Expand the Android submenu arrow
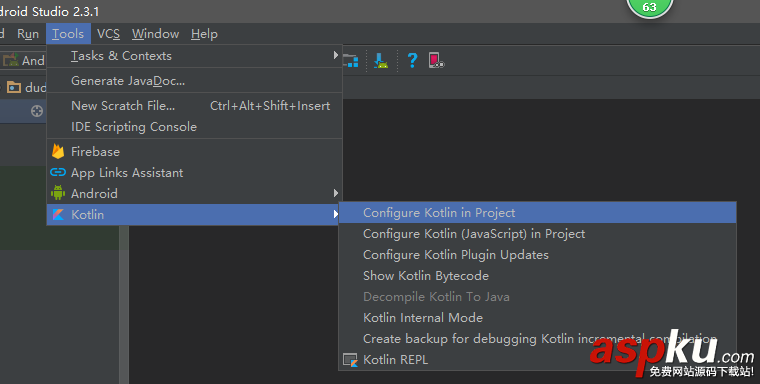Image resolution: width=760 pixels, height=384 pixels. (x=335, y=193)
